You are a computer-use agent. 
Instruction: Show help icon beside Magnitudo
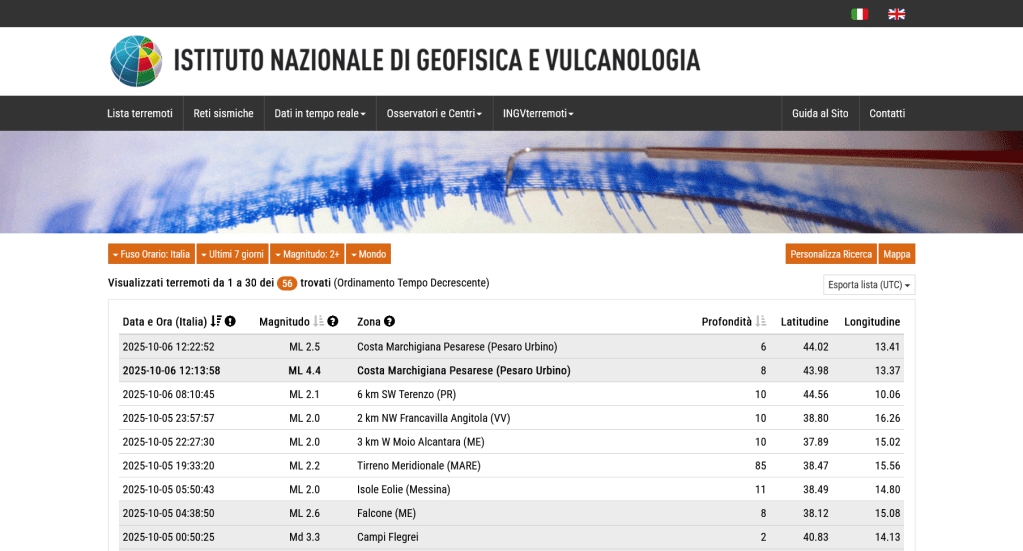click(x=333, y=321)
